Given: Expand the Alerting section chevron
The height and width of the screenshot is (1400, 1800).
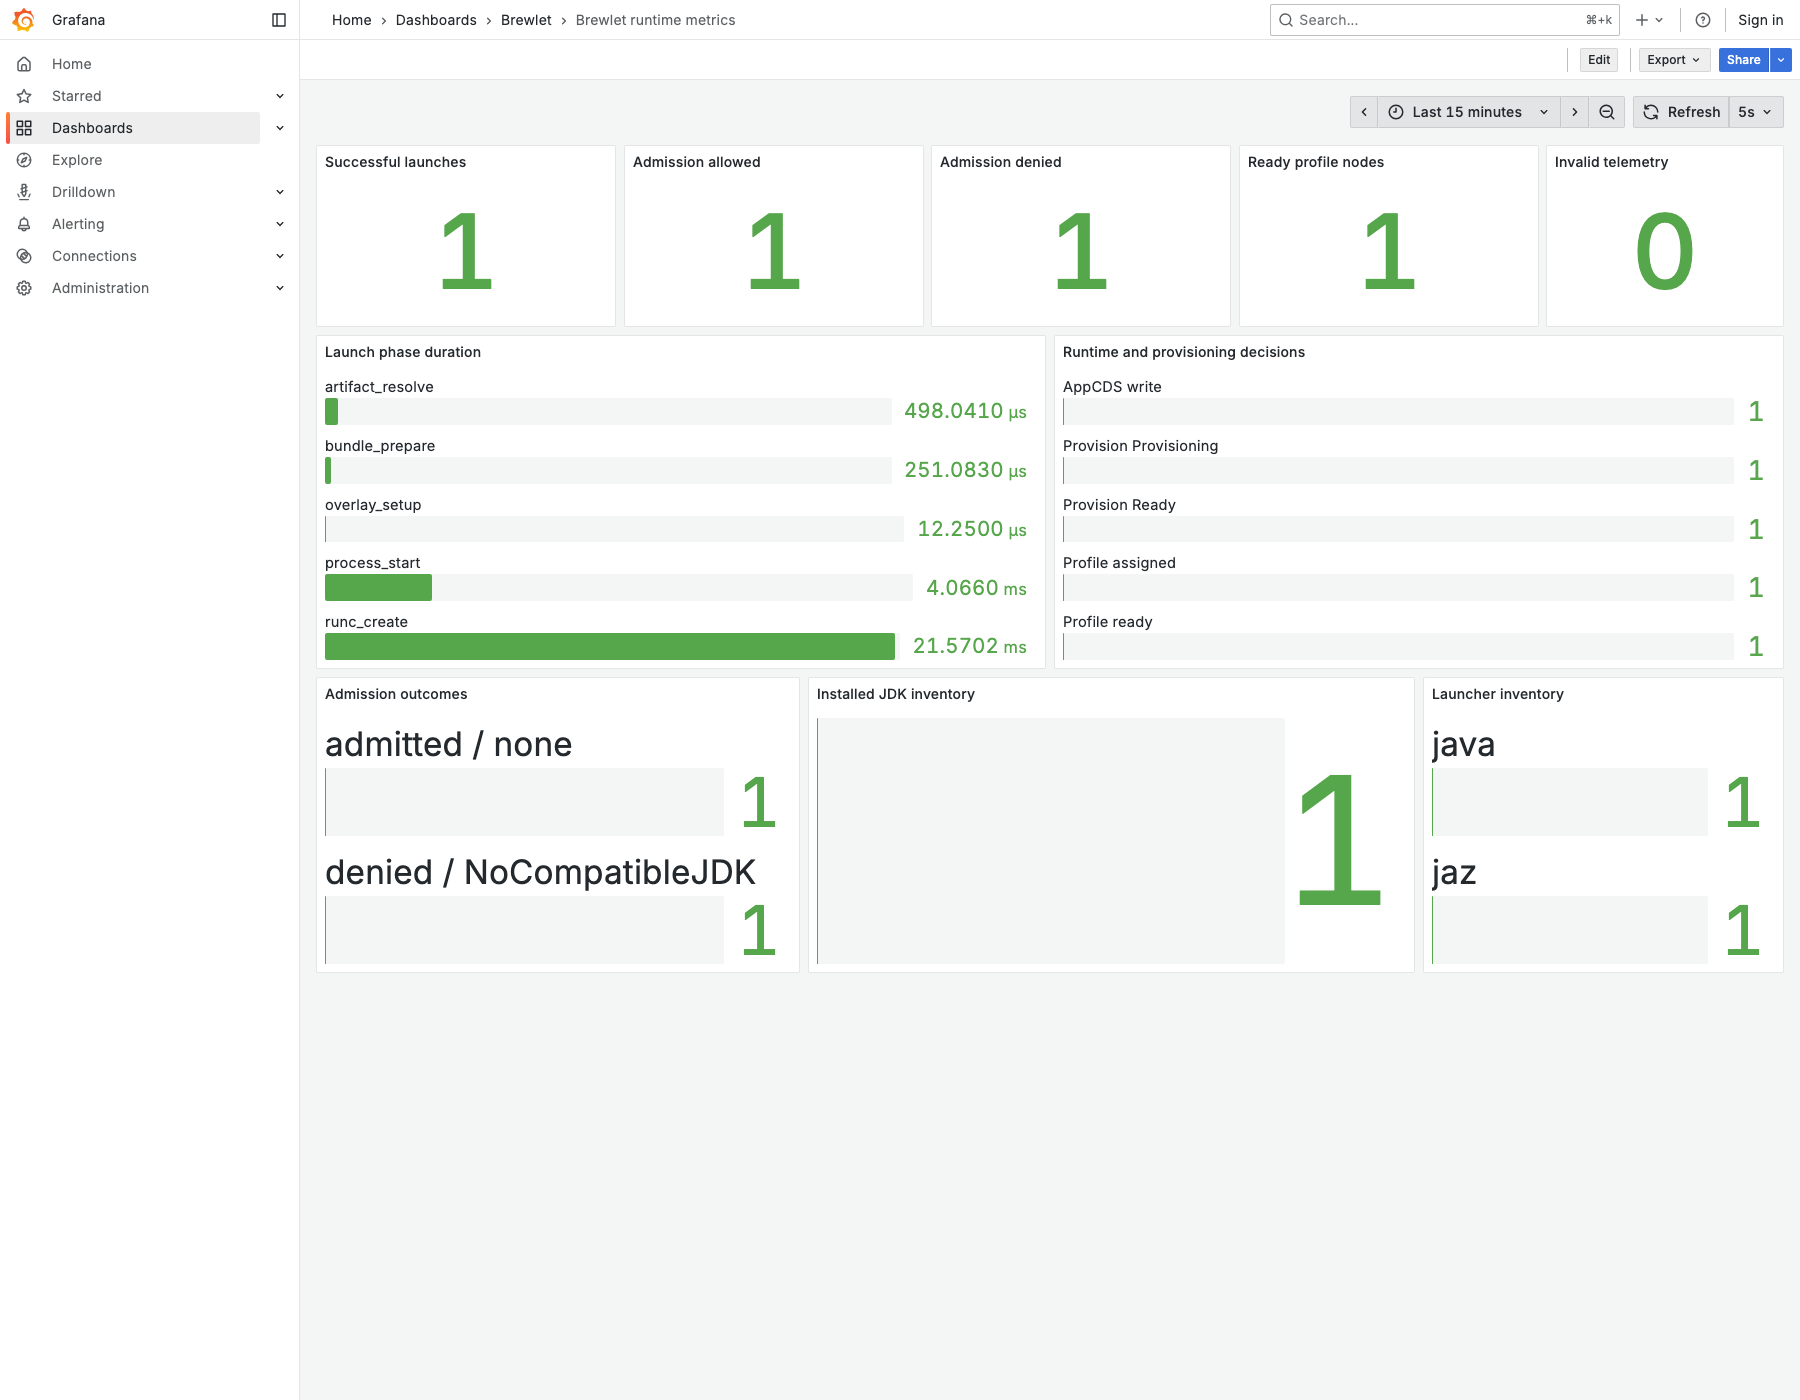Looking at the screenshot, I should [x=280, y=224].
